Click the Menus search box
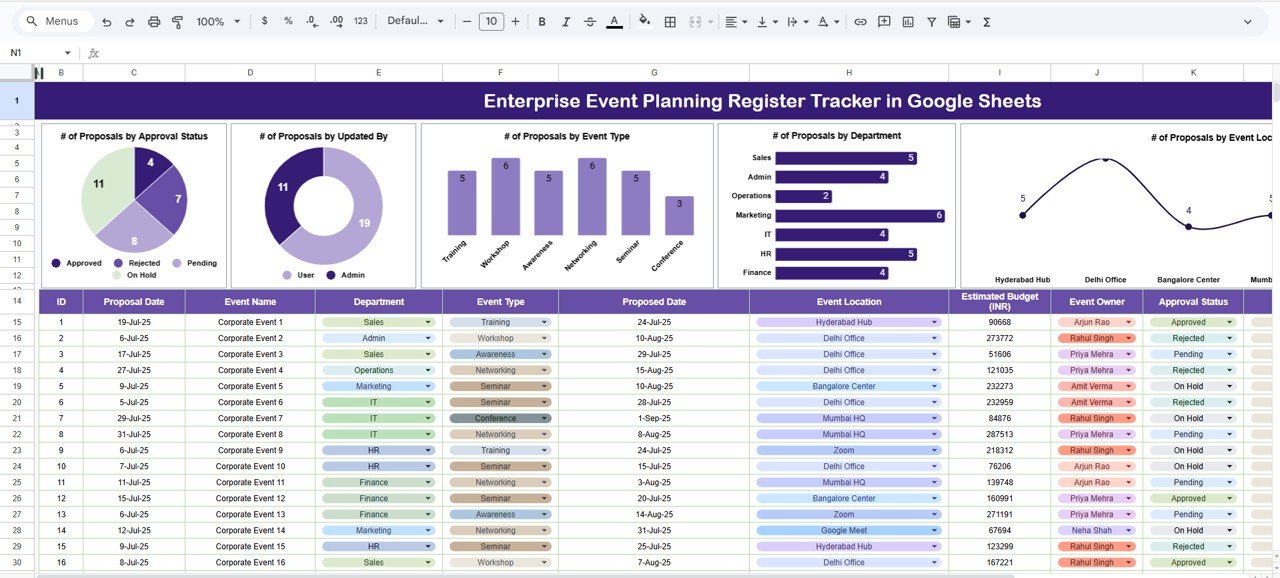Image resolution: width=1280 pixels, height=578 pixels. pyautogui.click(x=60, y=21)
